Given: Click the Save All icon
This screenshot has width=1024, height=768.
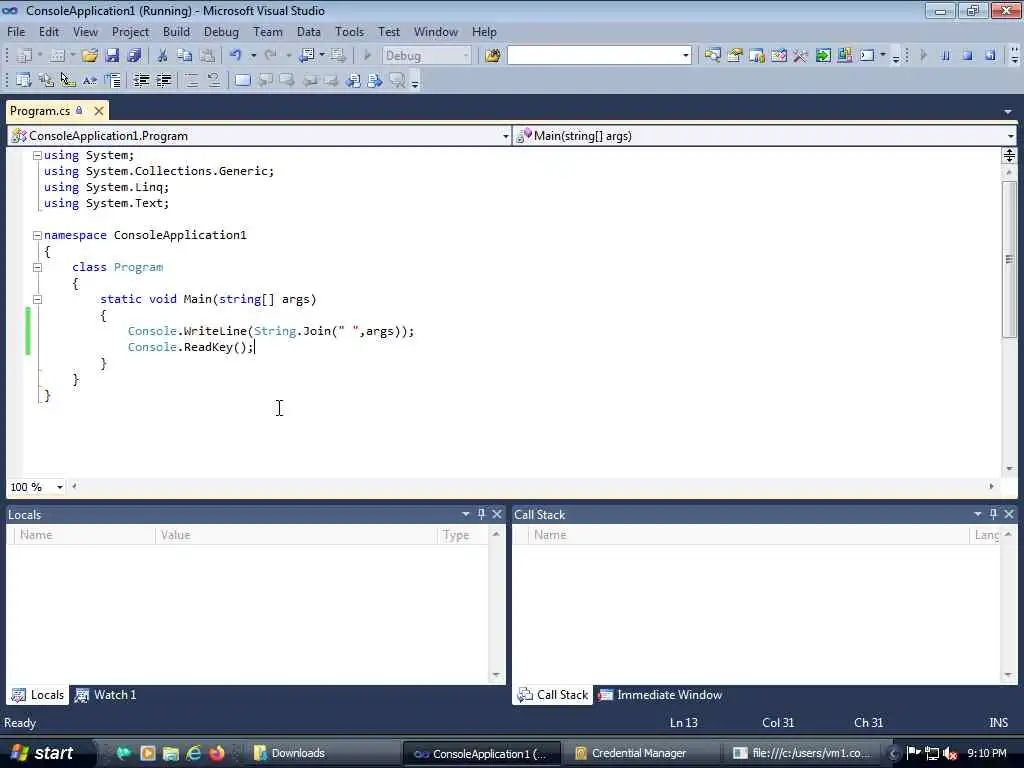Looking at the screenshot, I should click(134, 56).
